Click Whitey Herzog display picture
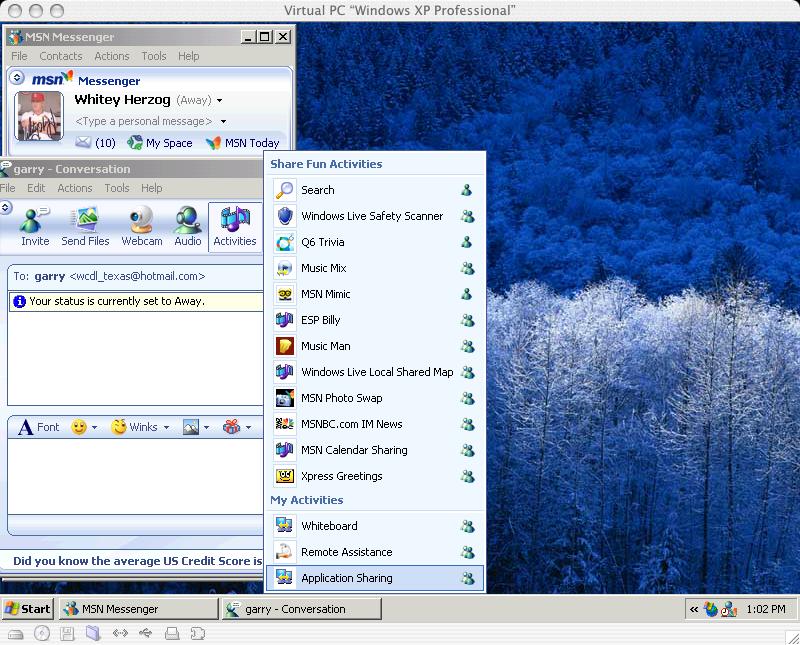The image size is (800, 645). coord(39,116)
